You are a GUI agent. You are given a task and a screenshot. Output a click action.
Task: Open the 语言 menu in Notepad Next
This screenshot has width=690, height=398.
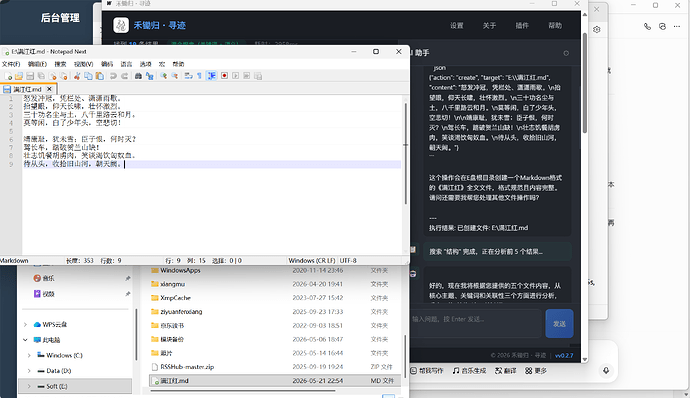tap(126, 64)
